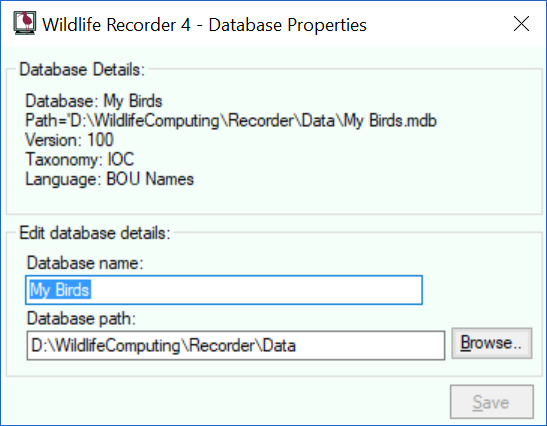Click the Taxonomy: IOC line

[80, 159]
